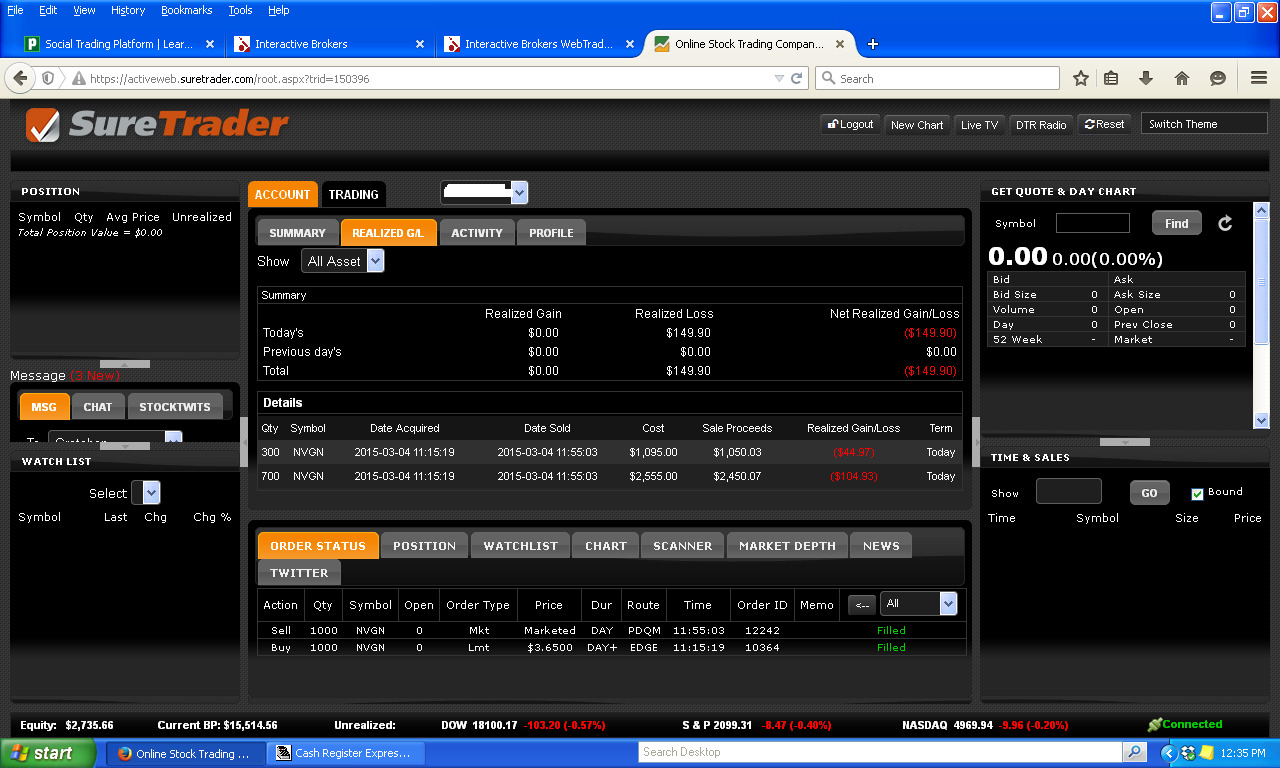Collapse the left sidebar using the splitter arrow
1280x768 pixels.
pyautogui.click(x=244, y=442)
